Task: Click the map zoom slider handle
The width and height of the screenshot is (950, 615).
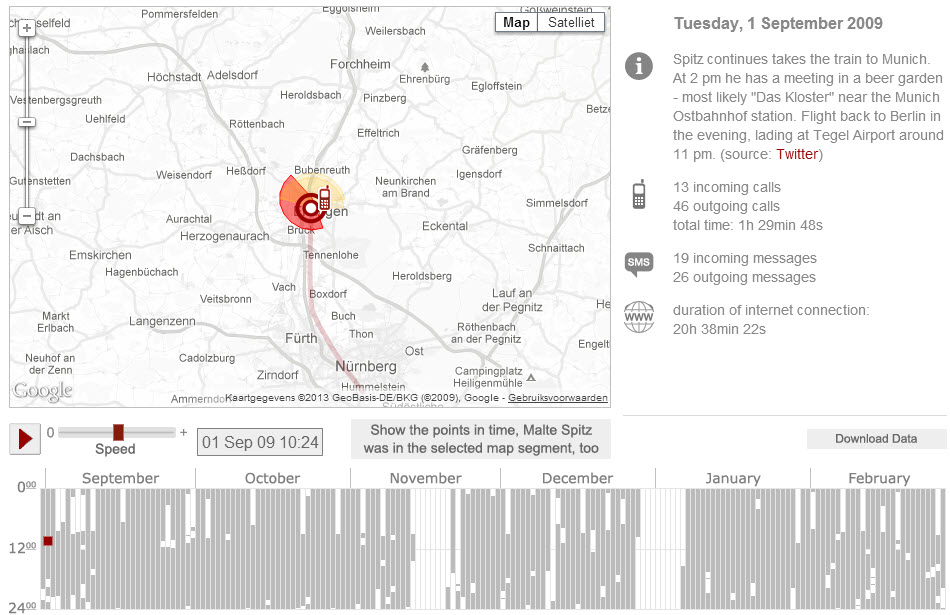Action: point(27,122)
